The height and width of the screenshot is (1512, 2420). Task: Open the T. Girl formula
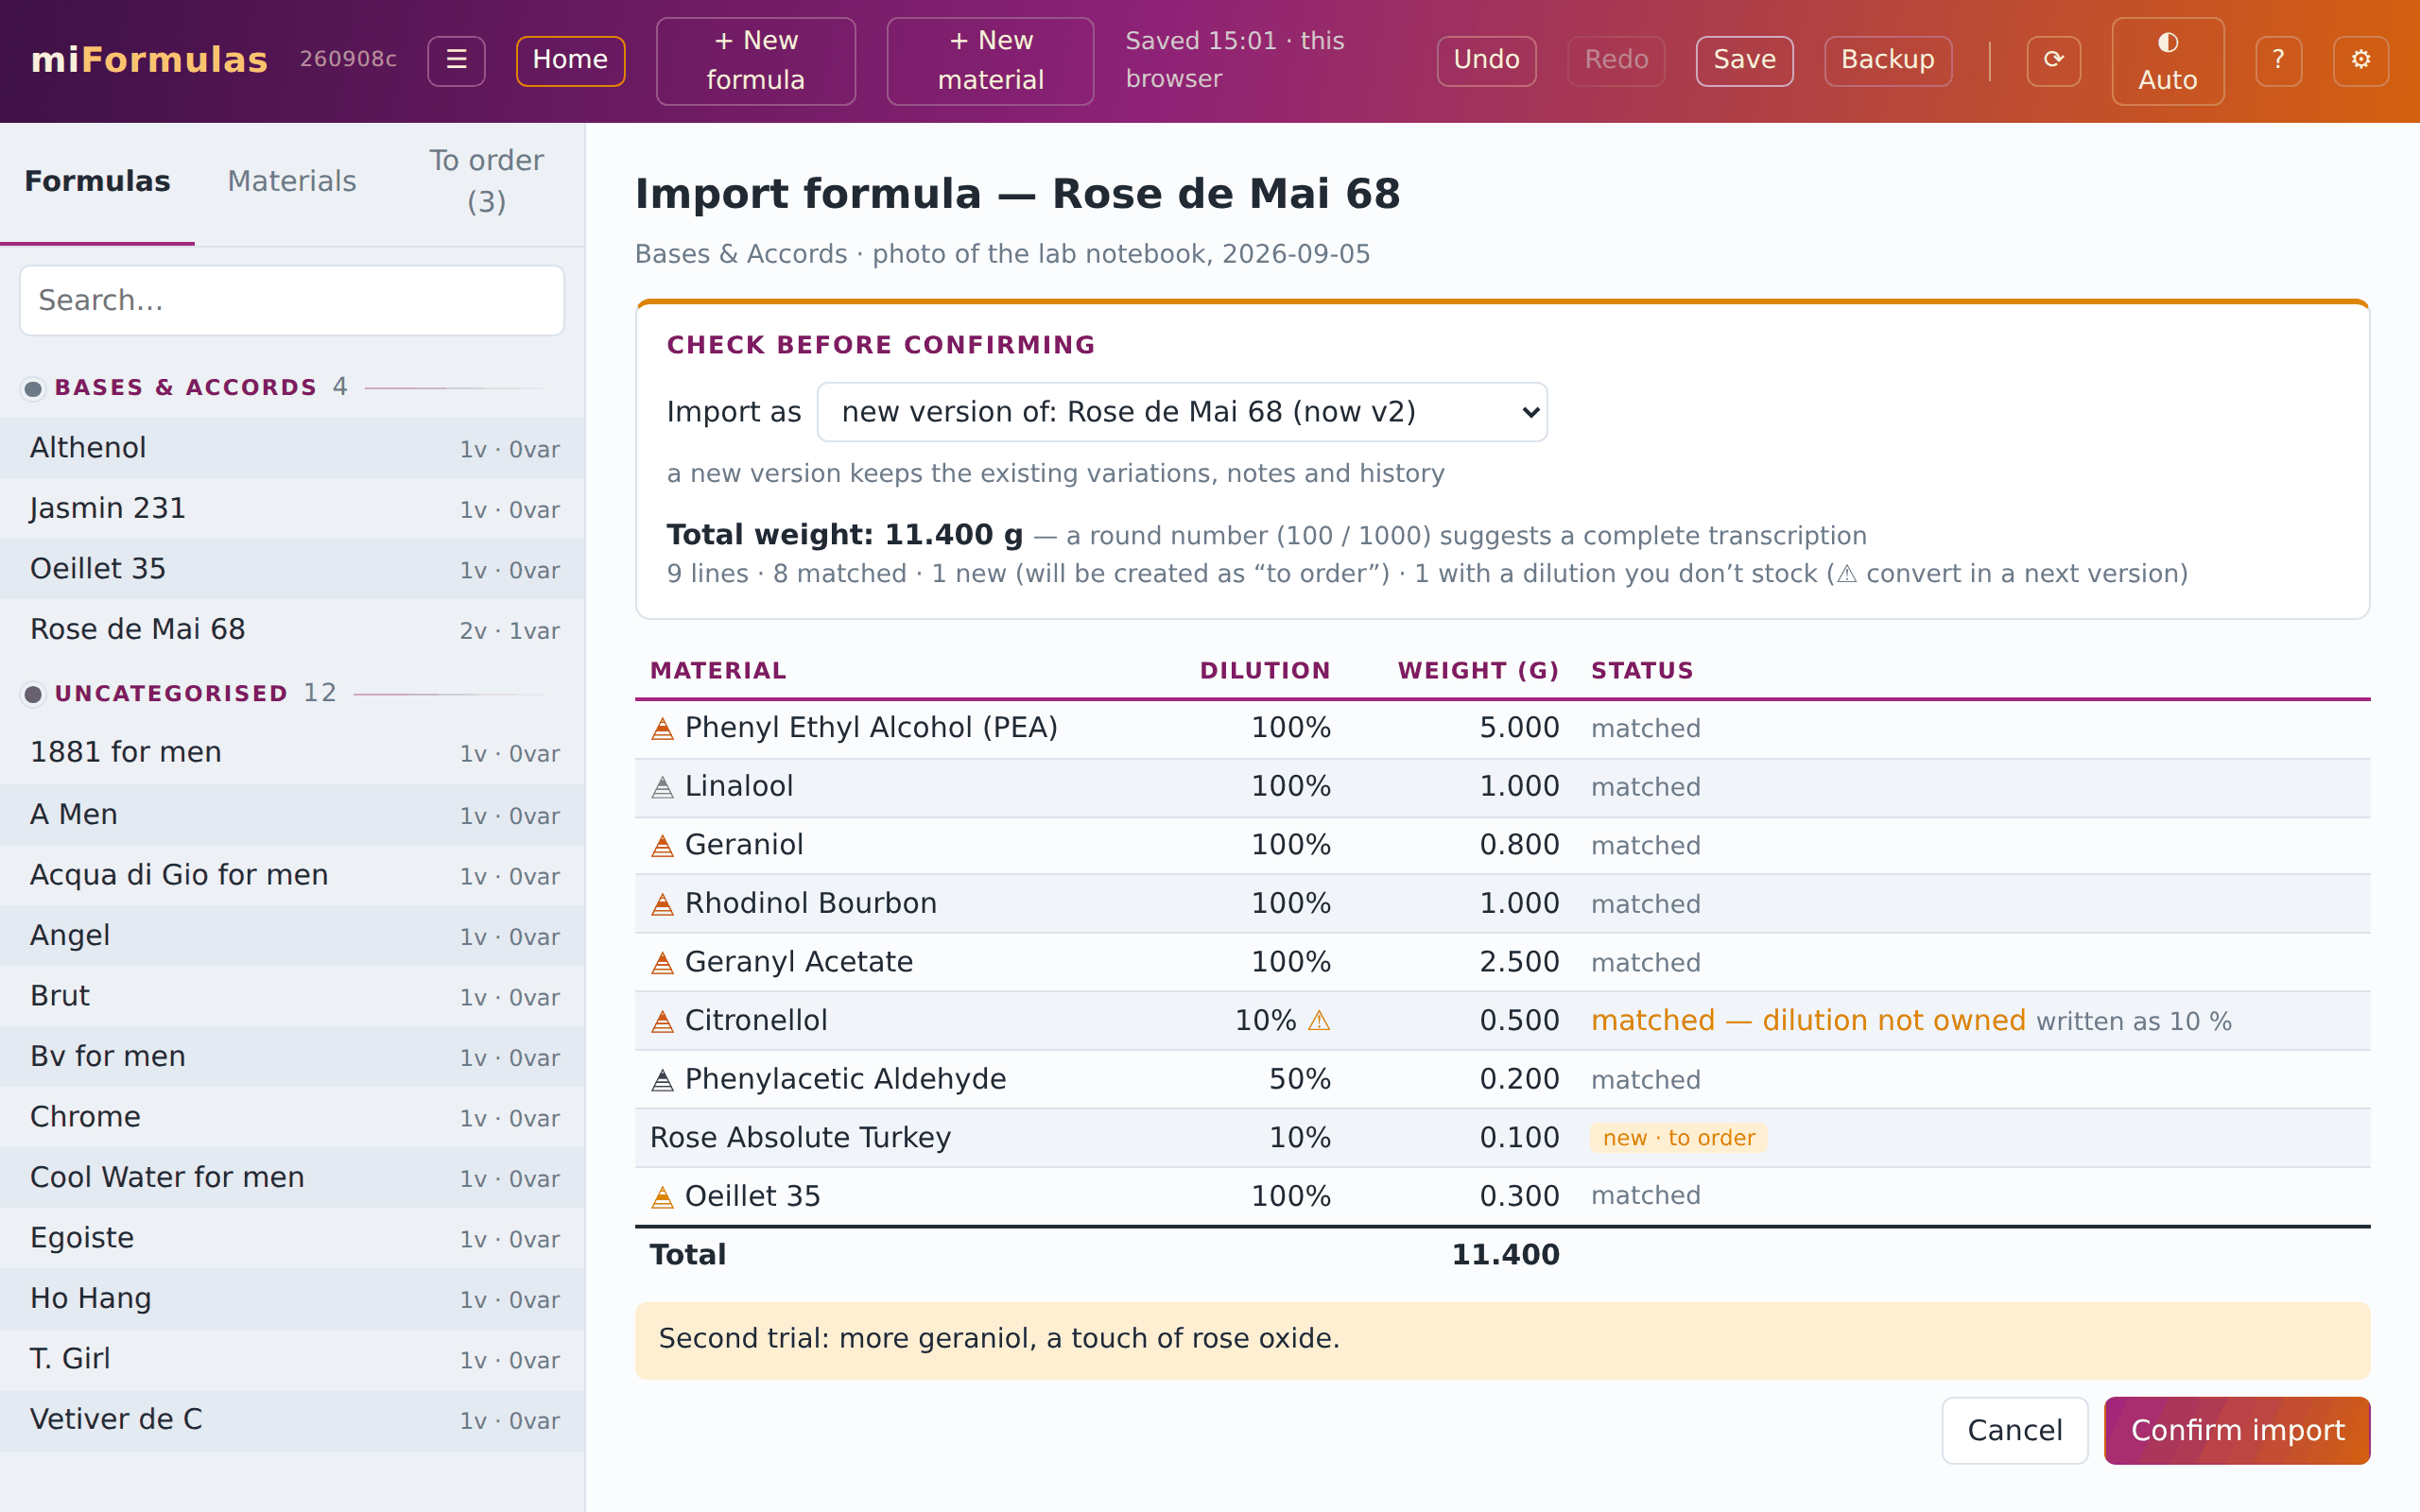(292, 1359)
